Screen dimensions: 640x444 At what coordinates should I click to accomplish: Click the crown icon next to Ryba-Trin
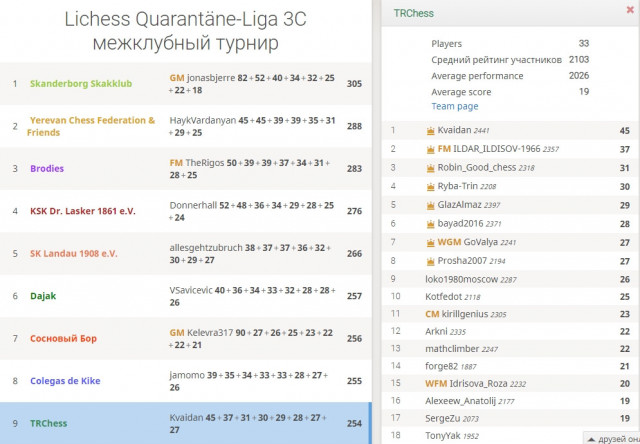(430, 187)
